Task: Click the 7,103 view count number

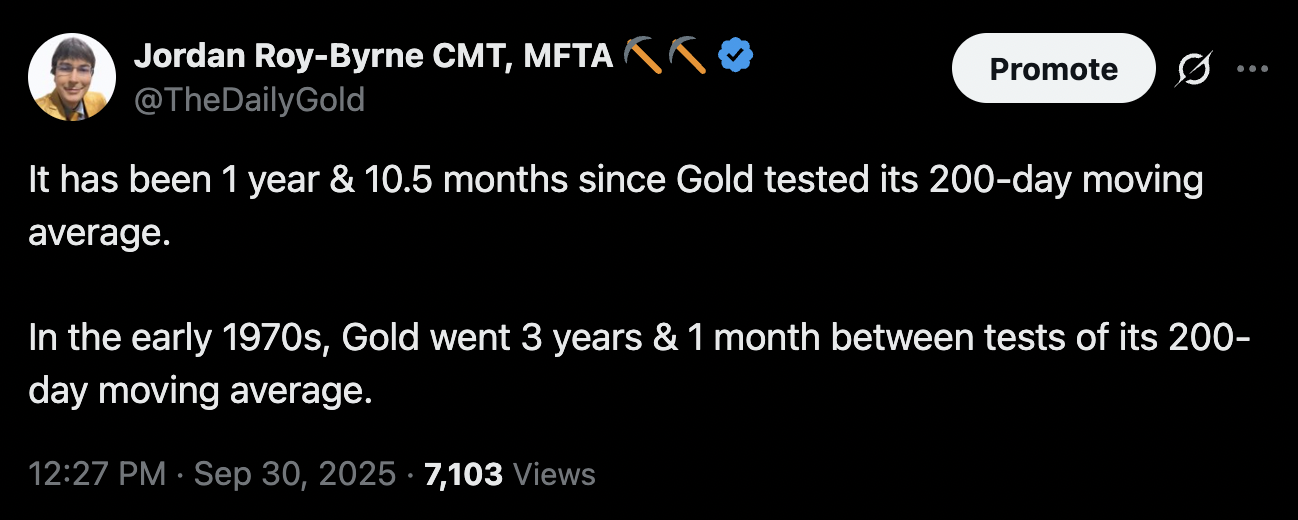Action: (463, 474)
